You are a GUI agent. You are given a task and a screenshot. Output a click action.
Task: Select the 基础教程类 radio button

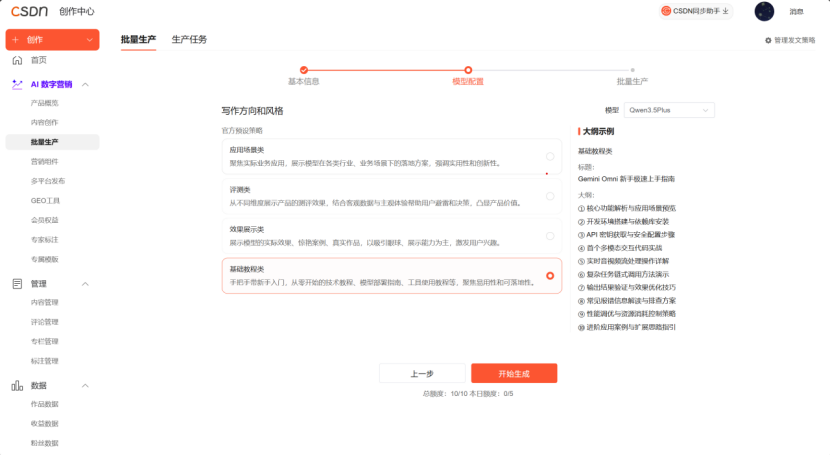click(550, 276)
